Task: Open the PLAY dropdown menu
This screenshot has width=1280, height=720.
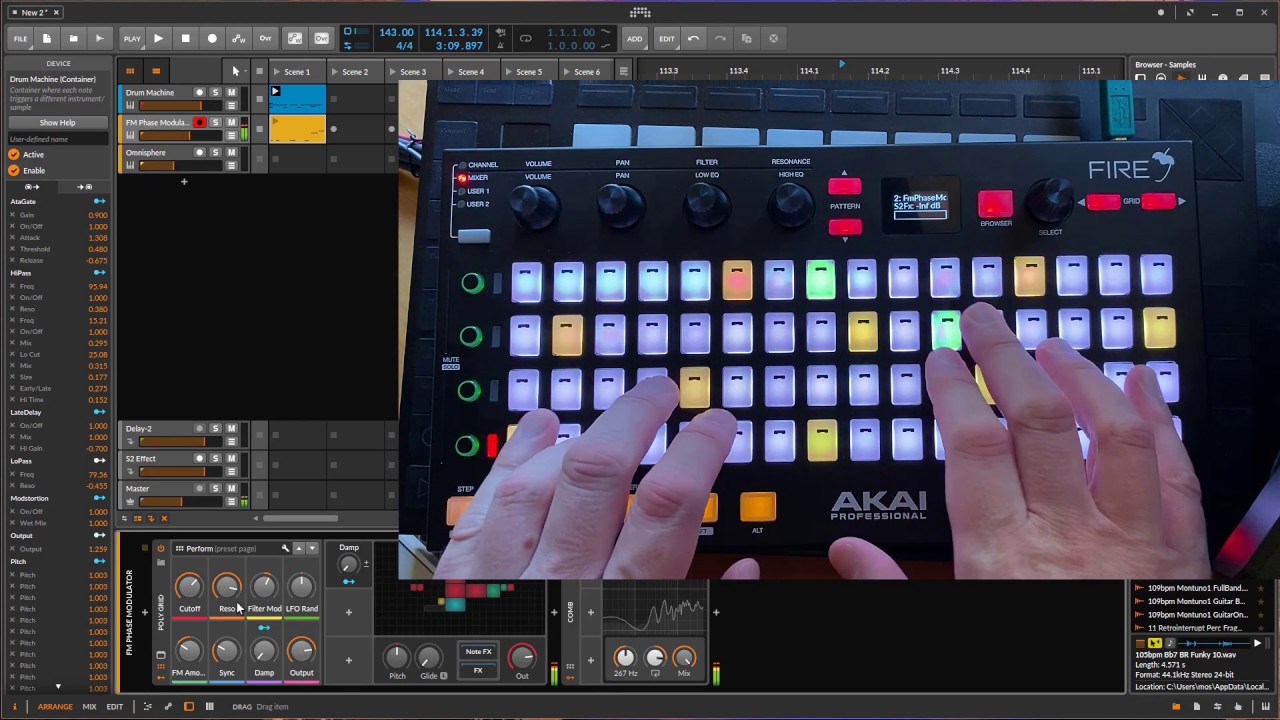Action: 132,38
